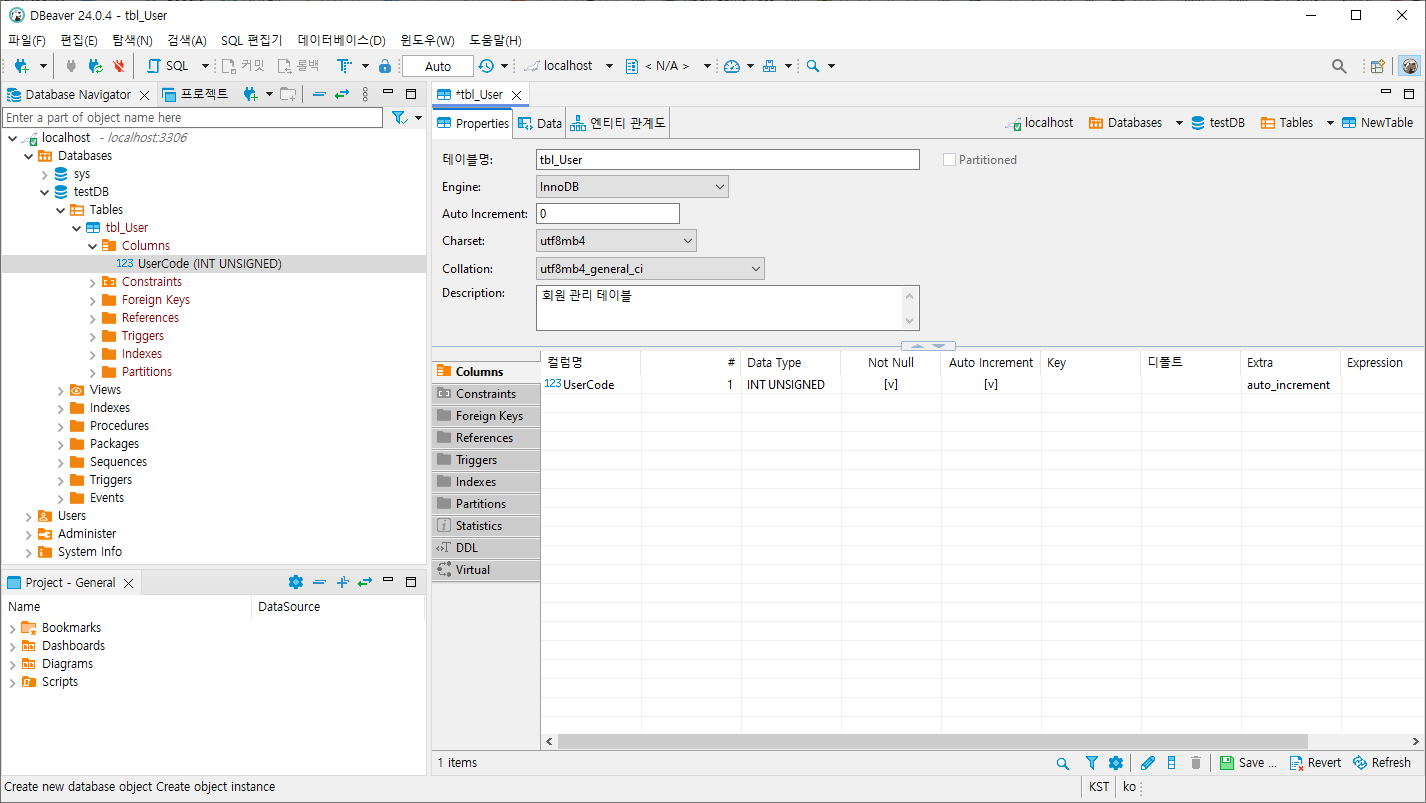The image size is (1426, 803).
Task: Click the Project panel settings gear
Action: click(x=295, y=582)
